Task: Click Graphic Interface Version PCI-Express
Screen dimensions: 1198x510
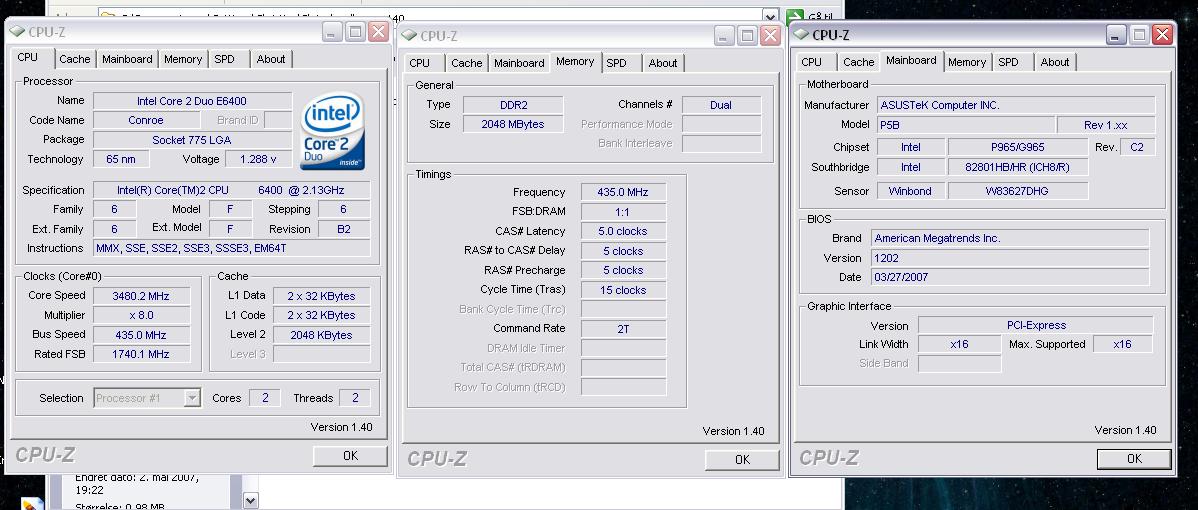Action: click(1035, 325)
